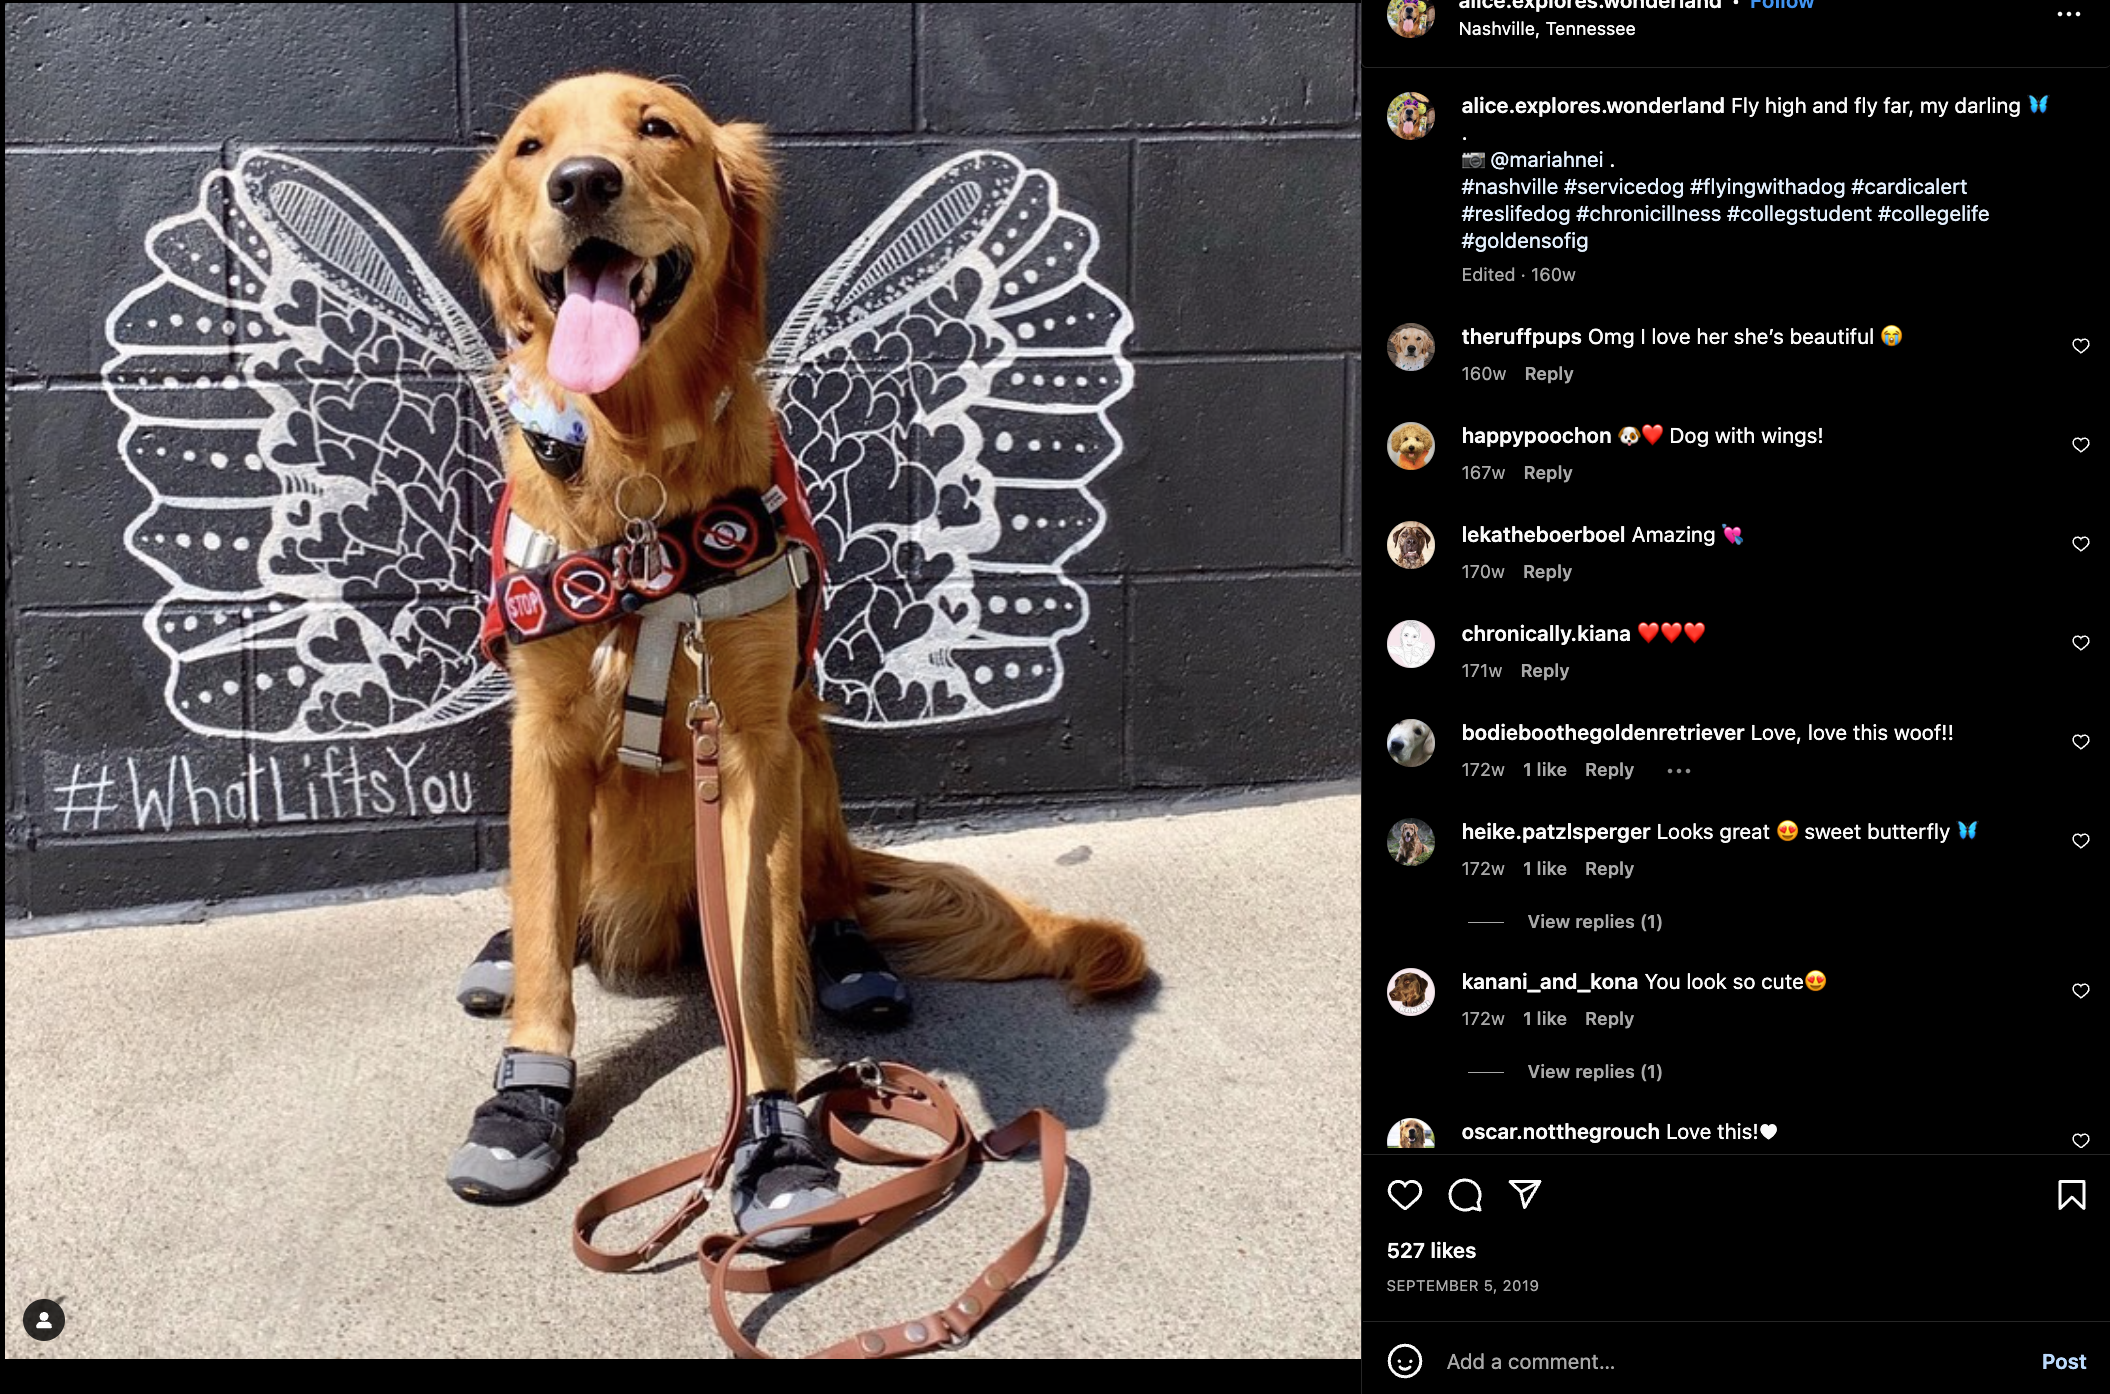This screenshot has width=2110, height=1394.
Task: Like happypoochon's comment with the heart
Action: tap(2081, 445)
